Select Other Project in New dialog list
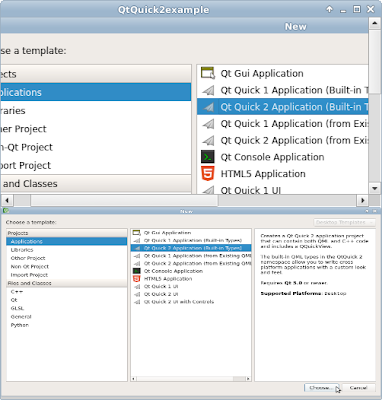Image resolution: width=382 pixels, height=400 pixels. coord(67,258)
